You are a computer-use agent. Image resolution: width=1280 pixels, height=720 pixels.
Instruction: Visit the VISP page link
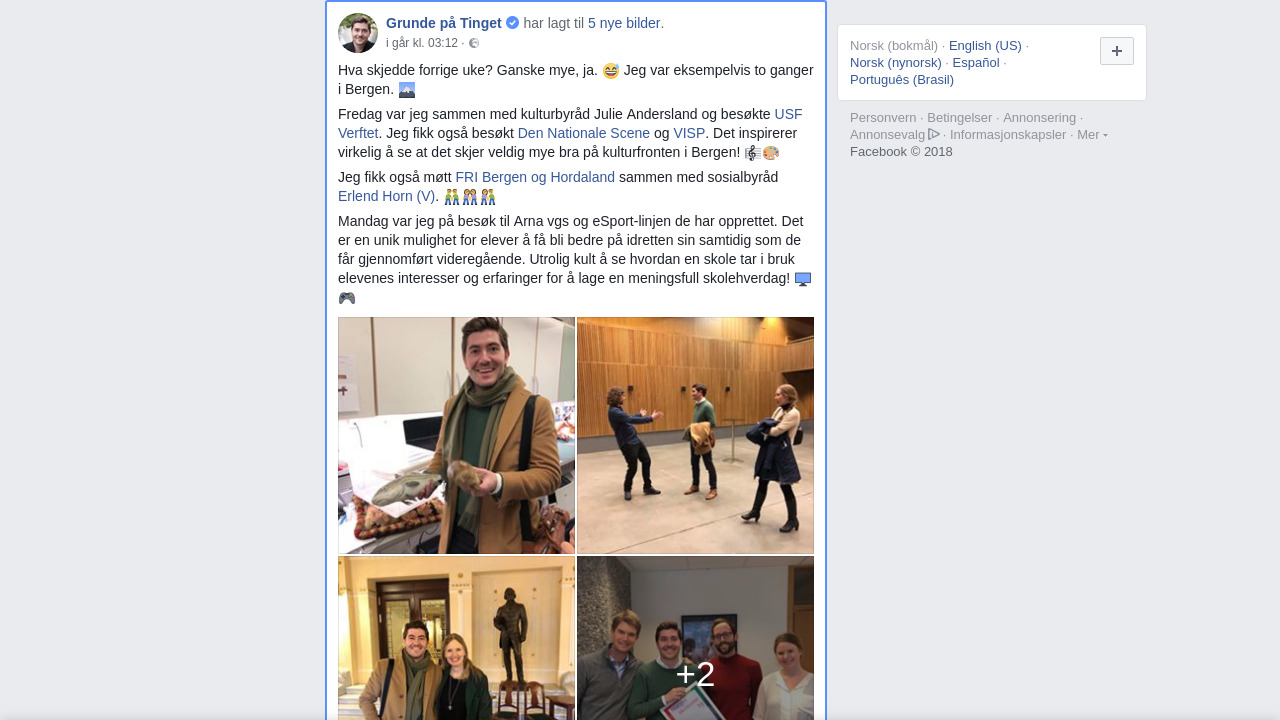[689, 133]
